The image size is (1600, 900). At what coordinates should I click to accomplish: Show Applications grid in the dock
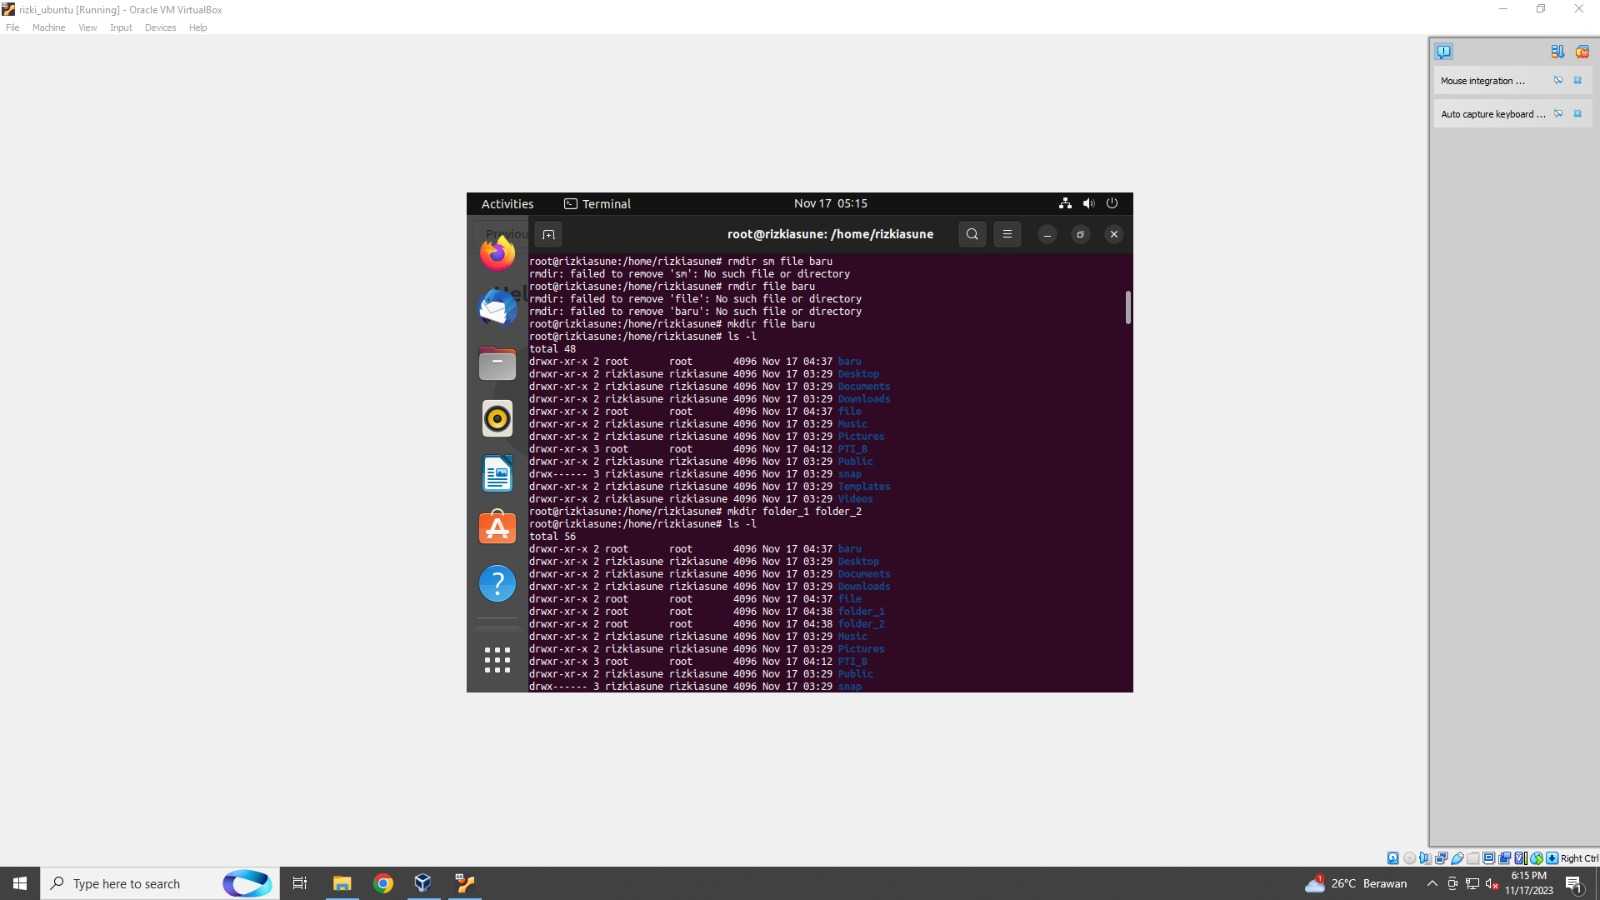(x=497, y=659)
